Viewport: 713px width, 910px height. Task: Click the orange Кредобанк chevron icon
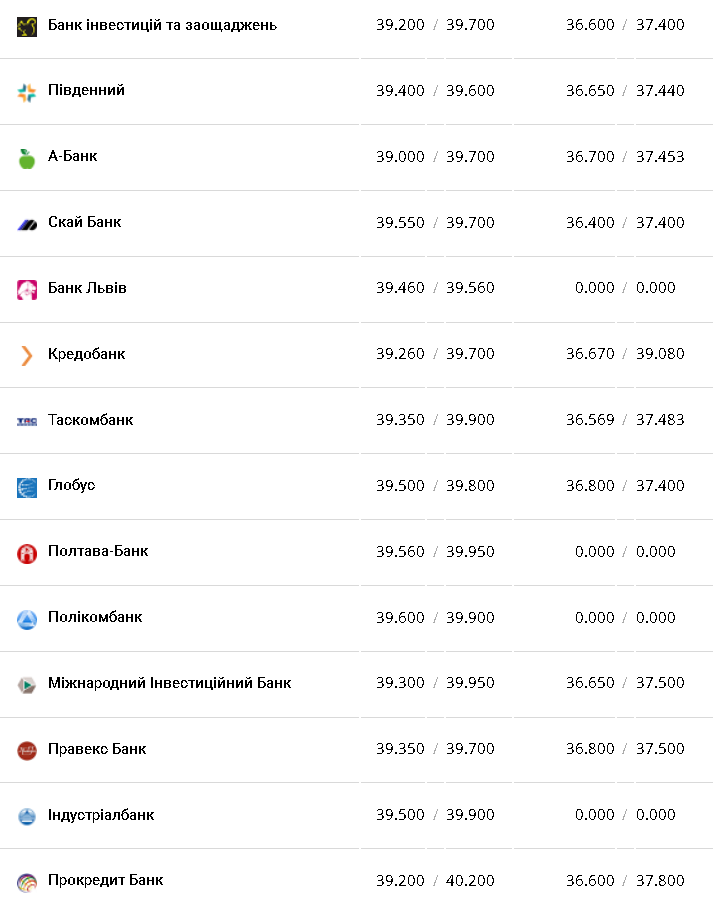click(27, 355)
